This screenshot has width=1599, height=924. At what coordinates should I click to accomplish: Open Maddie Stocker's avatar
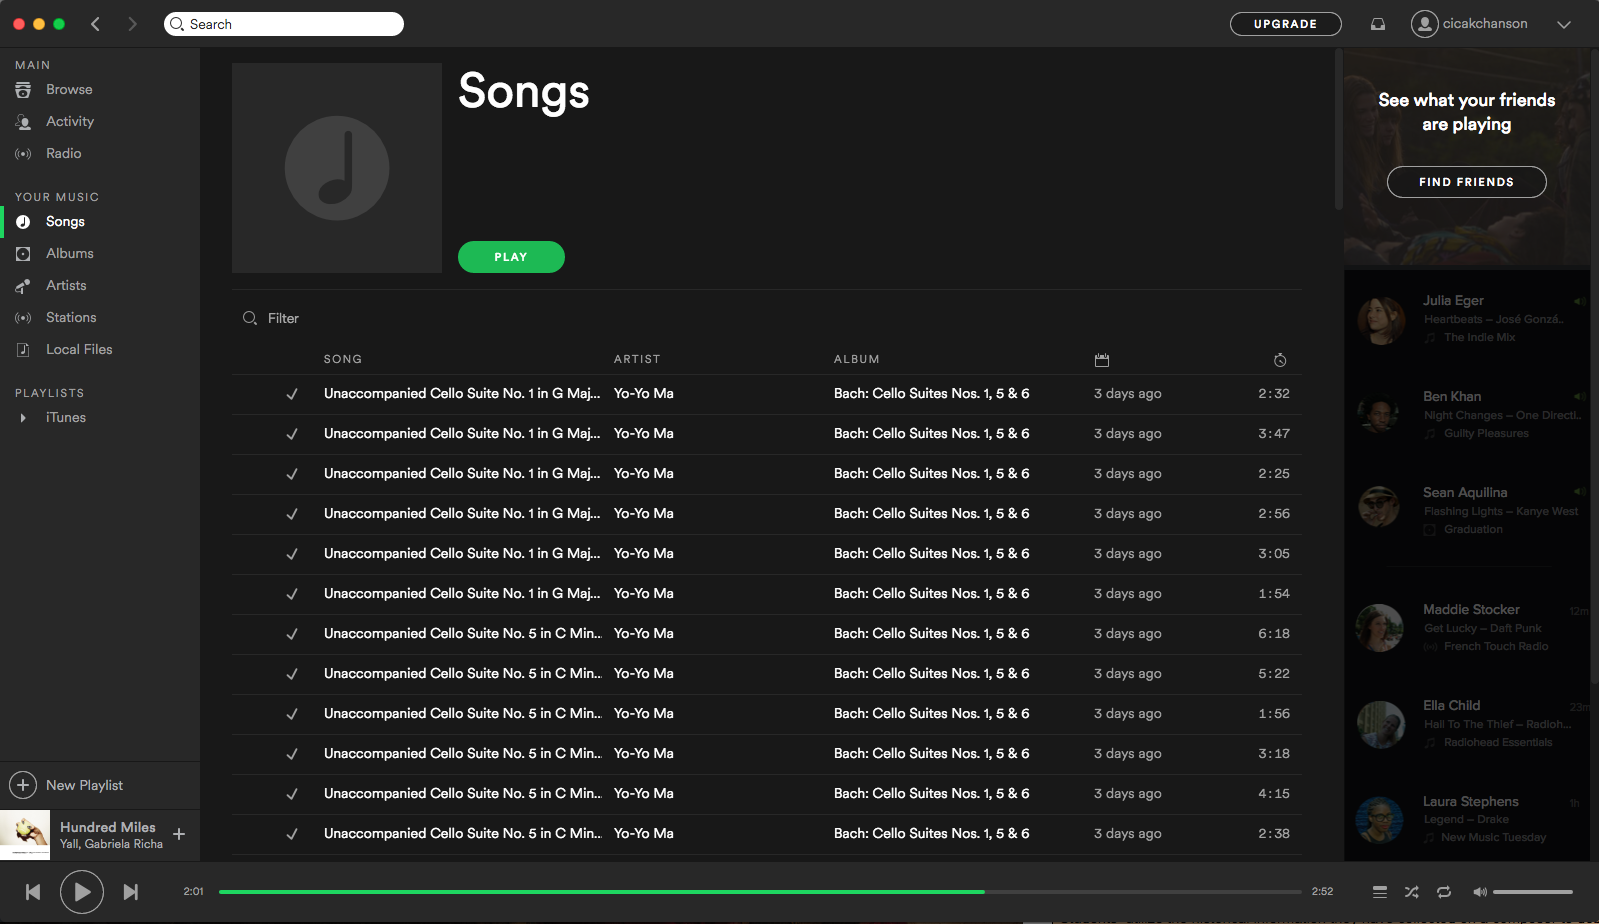pyautogui.click(x=1380, y=628)
